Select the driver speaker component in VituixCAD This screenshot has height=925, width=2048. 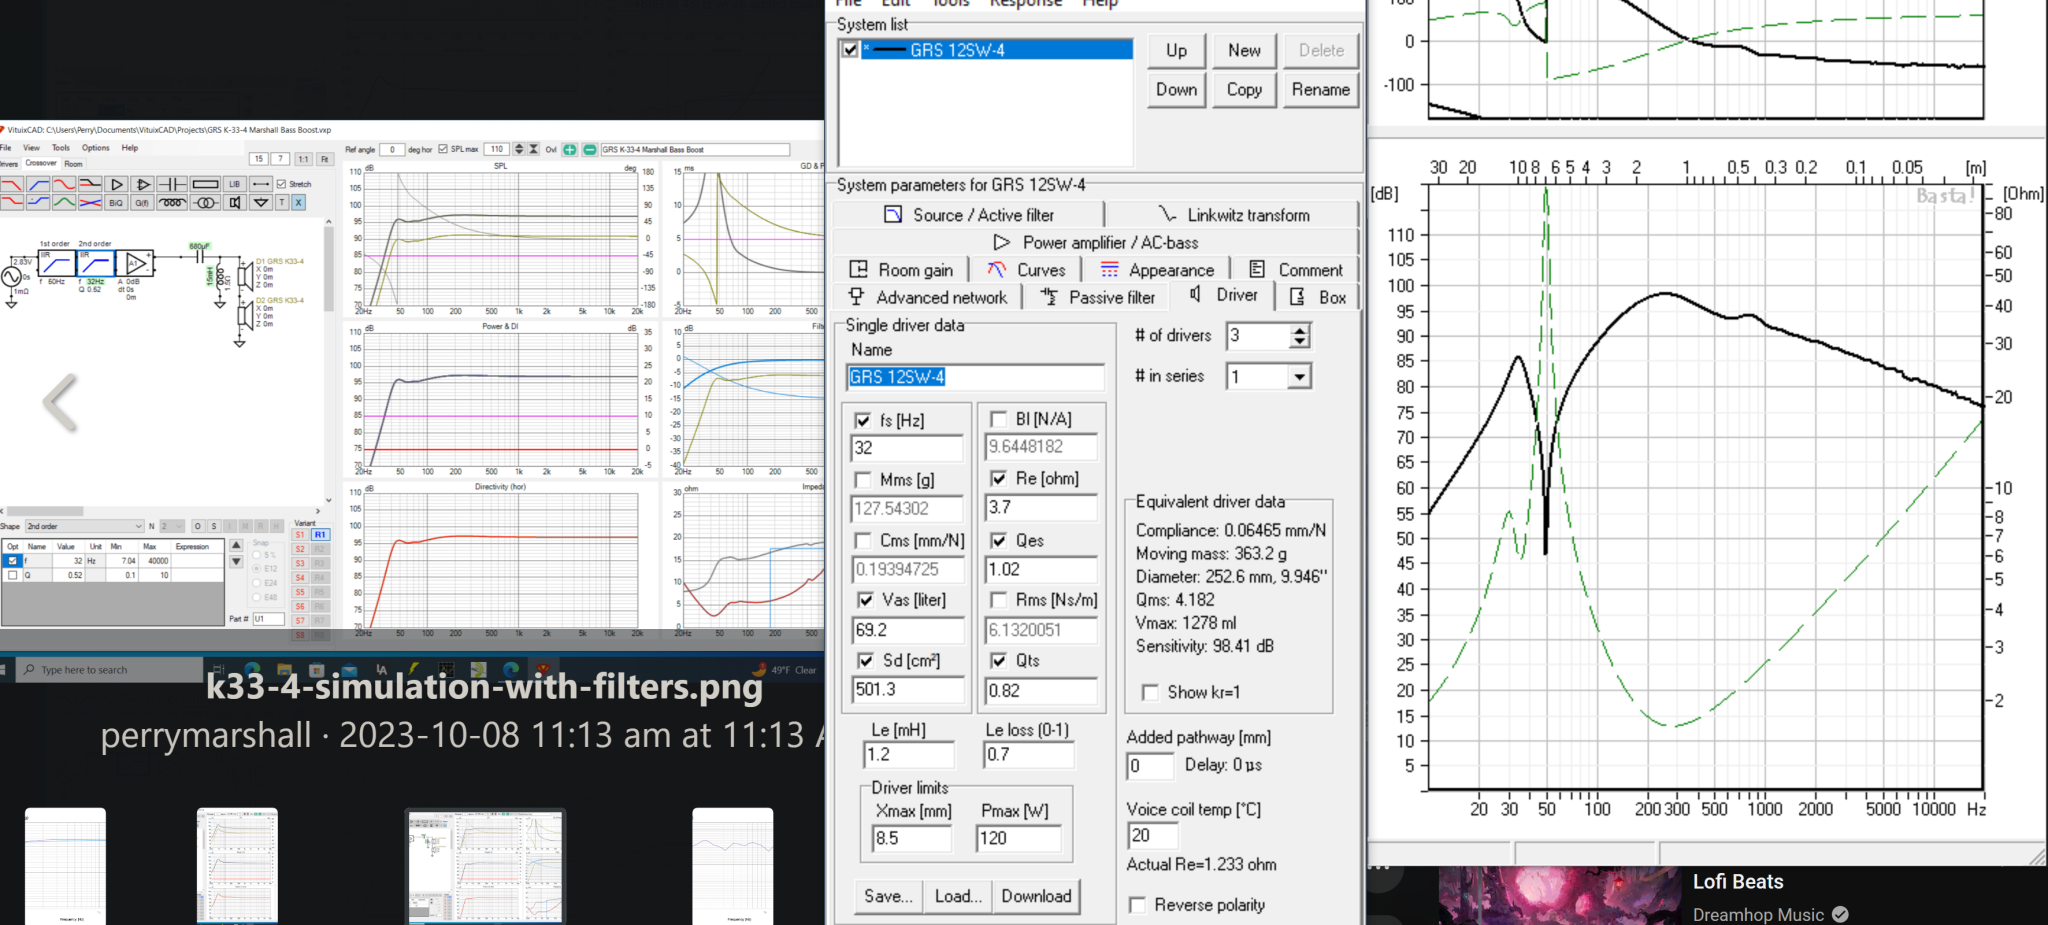point(235,203)
